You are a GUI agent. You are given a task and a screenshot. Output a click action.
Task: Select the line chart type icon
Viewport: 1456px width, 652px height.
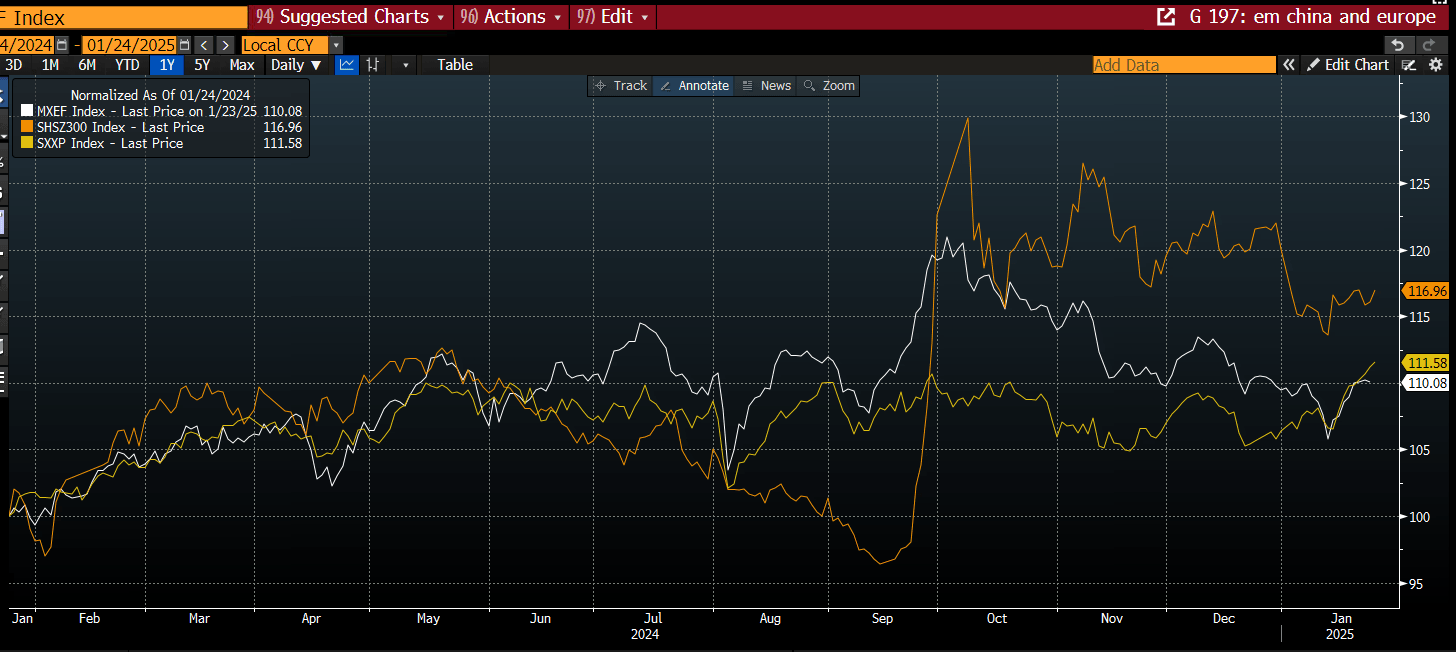point(347,65)
